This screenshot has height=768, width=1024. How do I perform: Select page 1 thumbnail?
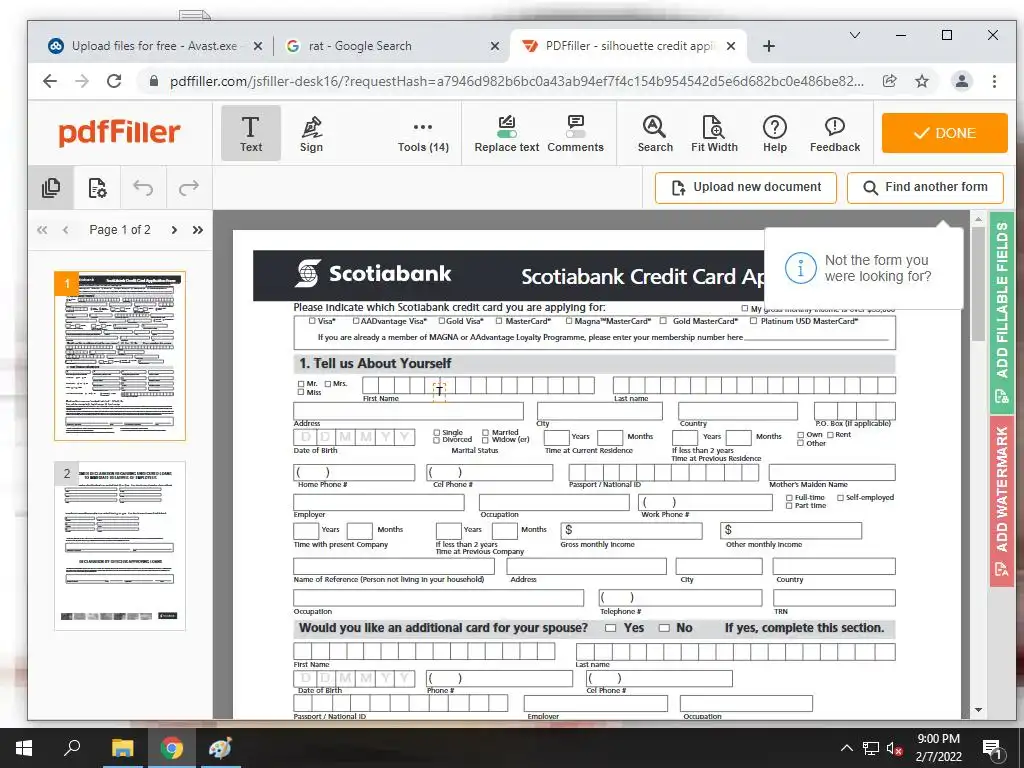coord(120,356)
